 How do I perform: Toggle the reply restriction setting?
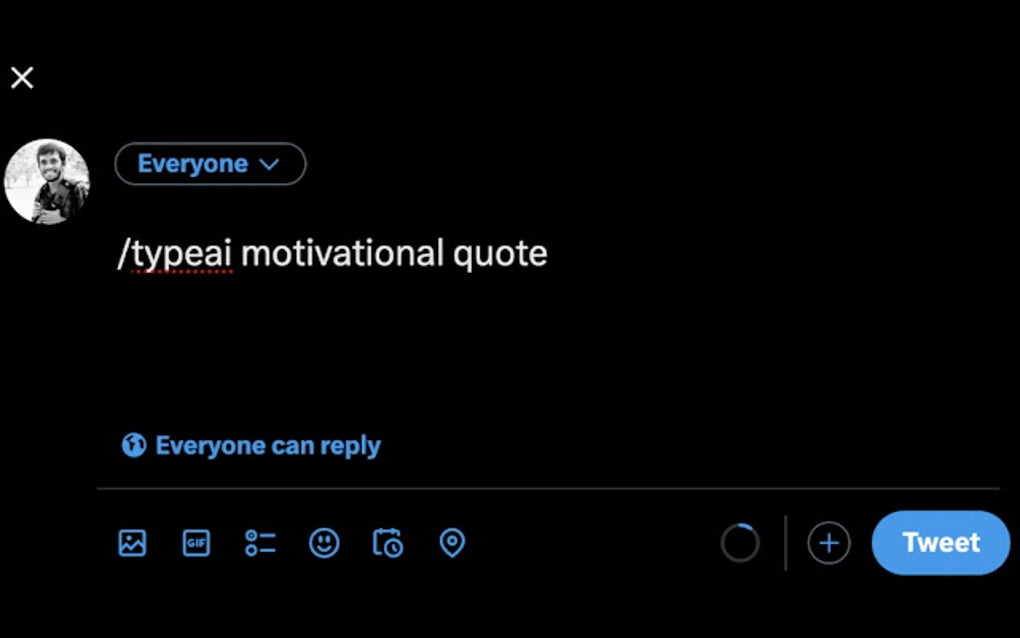267,444
